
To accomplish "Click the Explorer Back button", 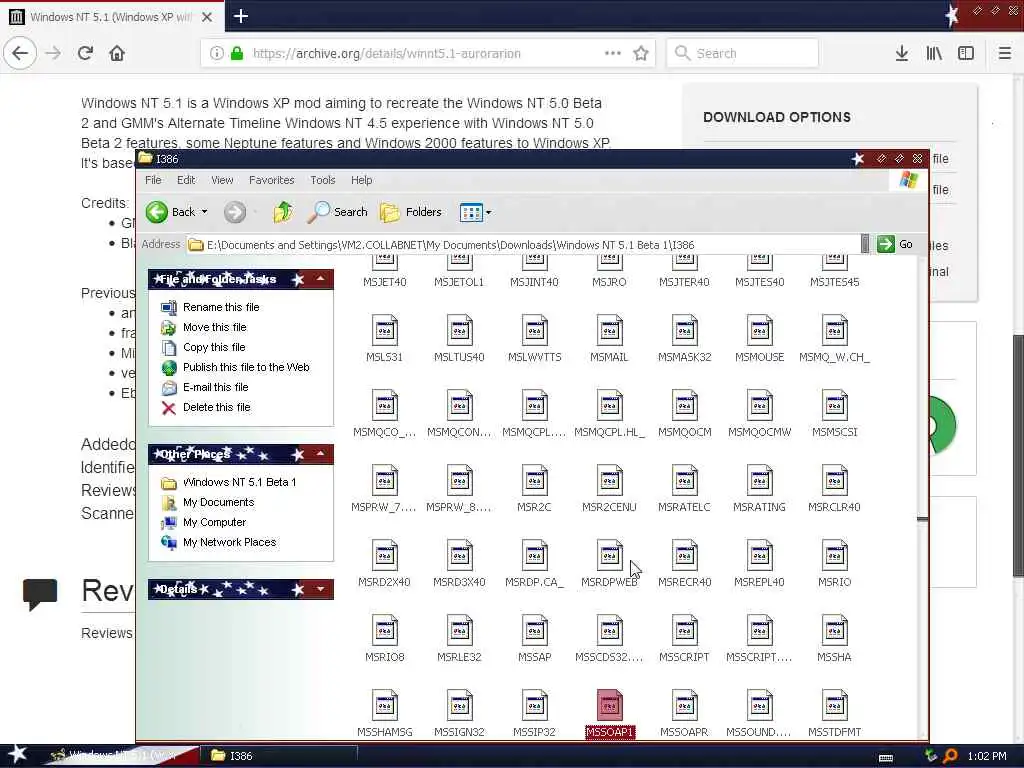I will 170,212.
